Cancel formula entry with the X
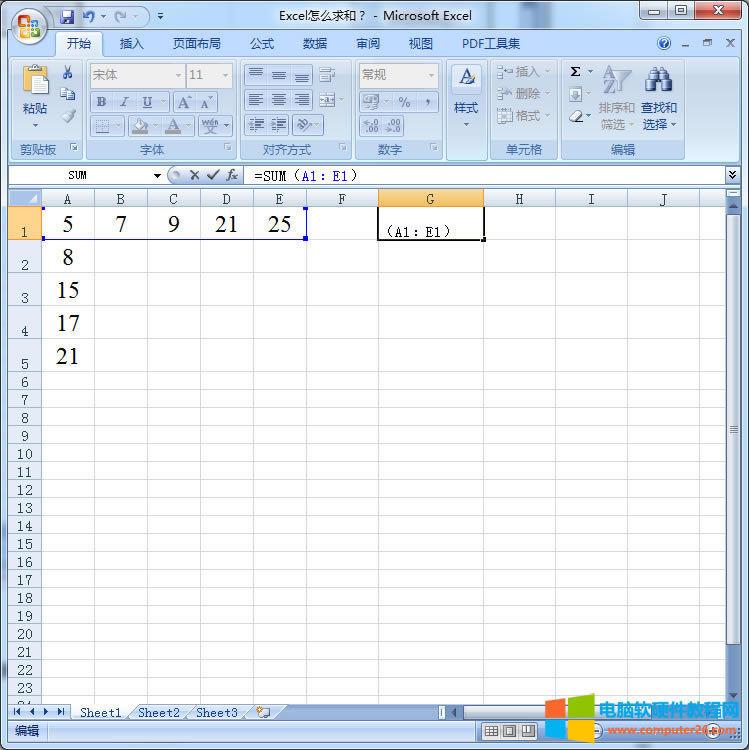 [x=194, y=176]
